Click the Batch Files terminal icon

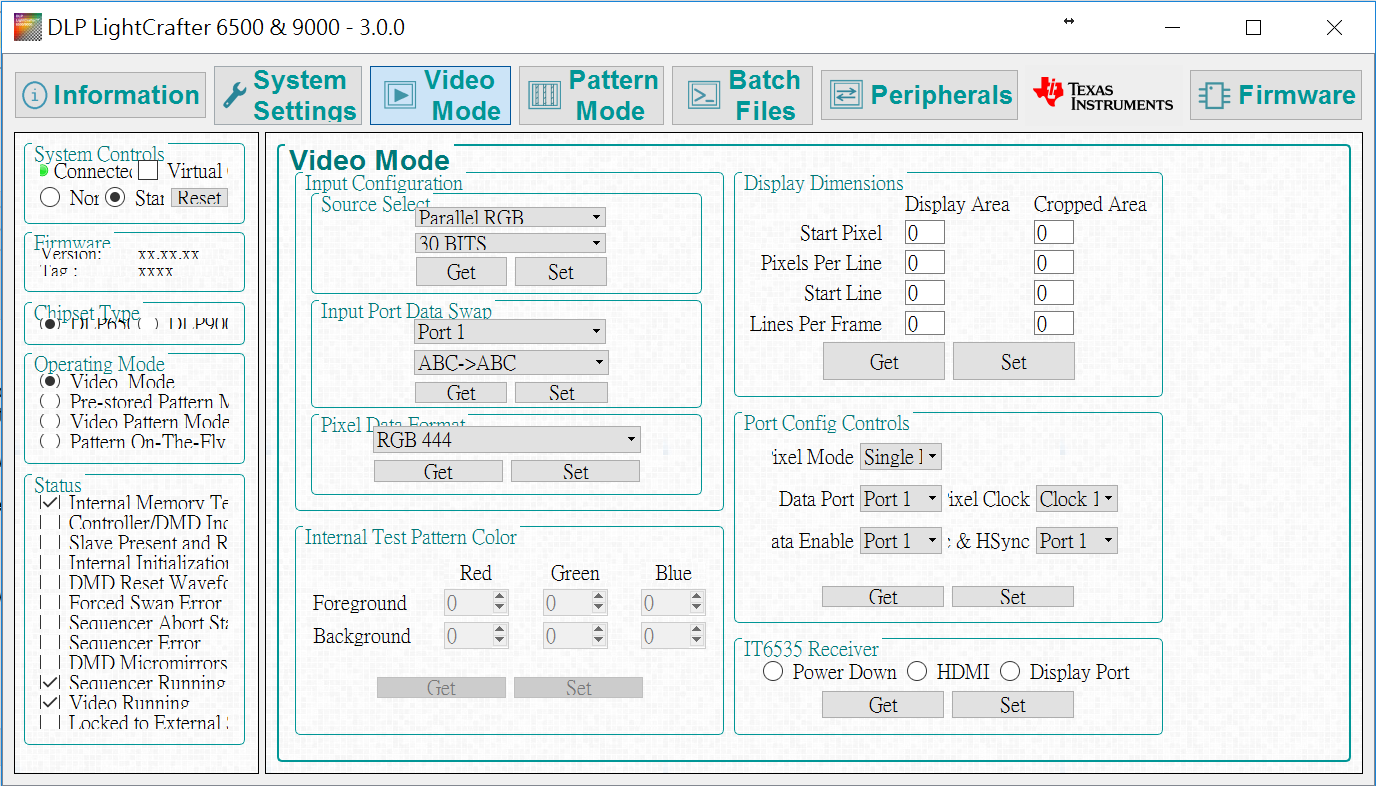coord(704,95)
